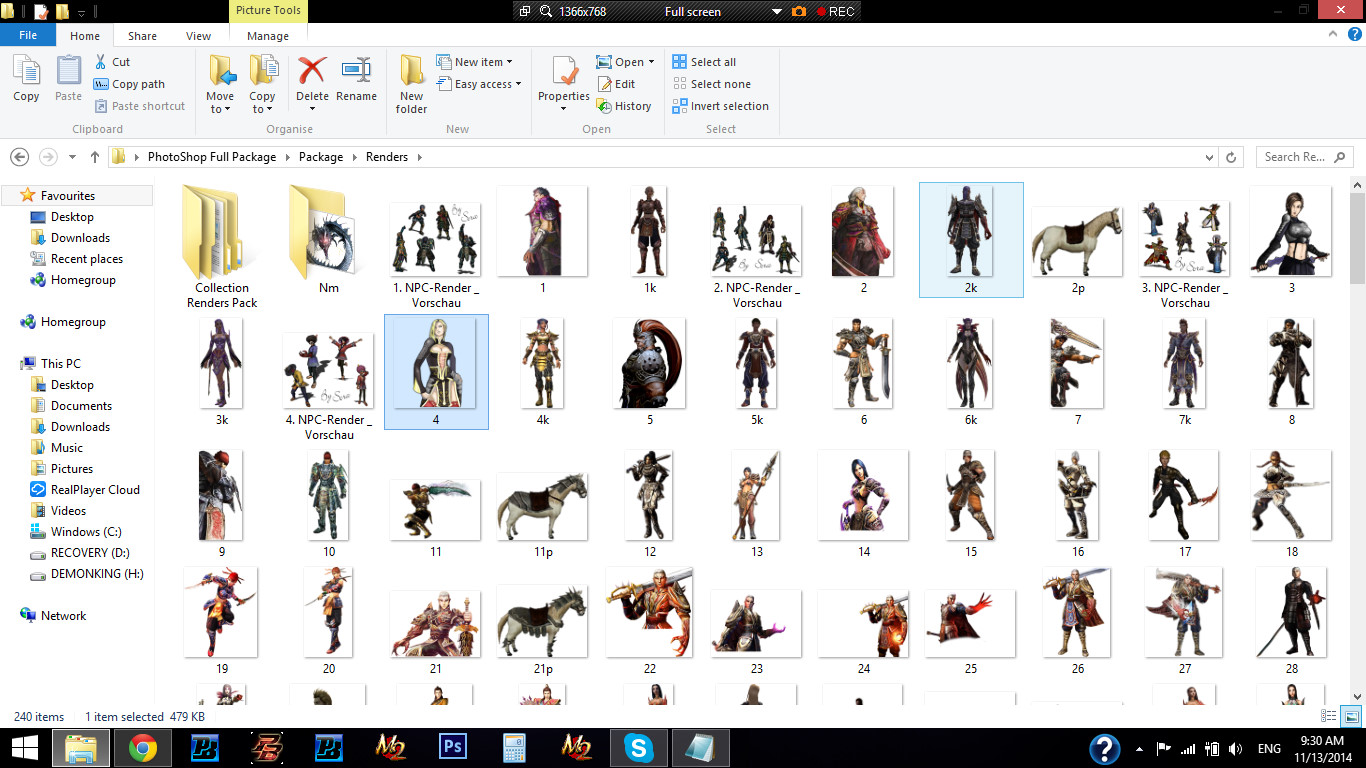The height and width of the screenshot is (768, 1366).
Task: Click Edit in the Open group
Action: [x=616, y=84]
